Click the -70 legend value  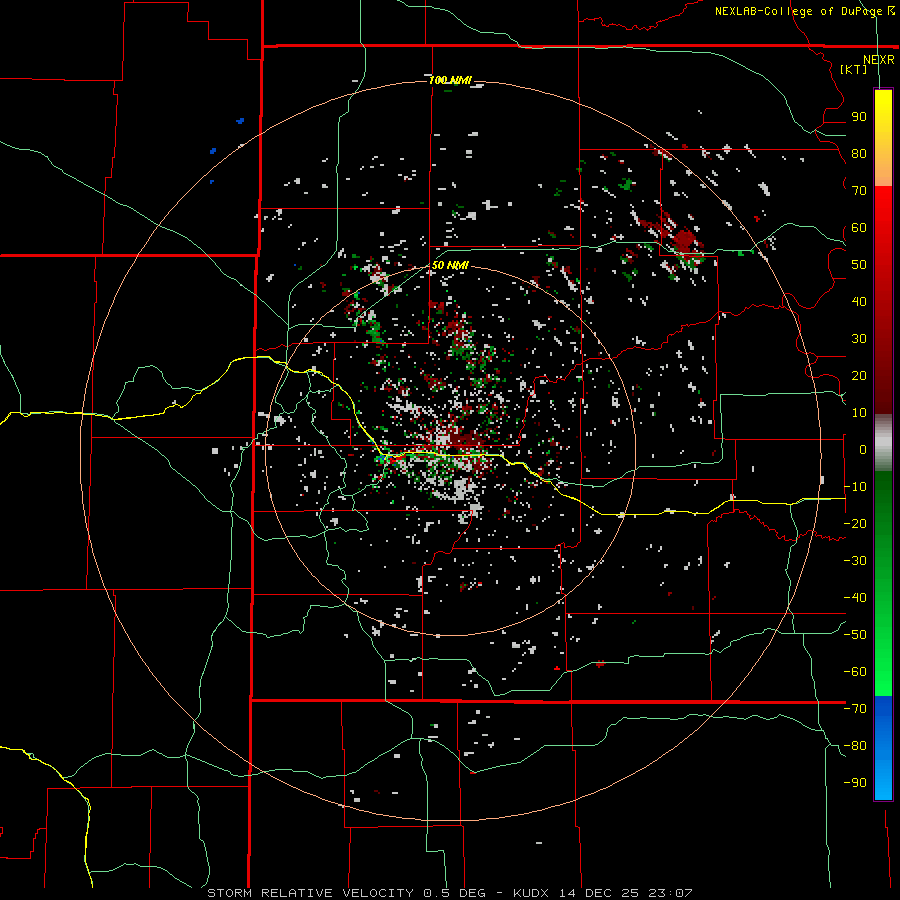point(855,708)
